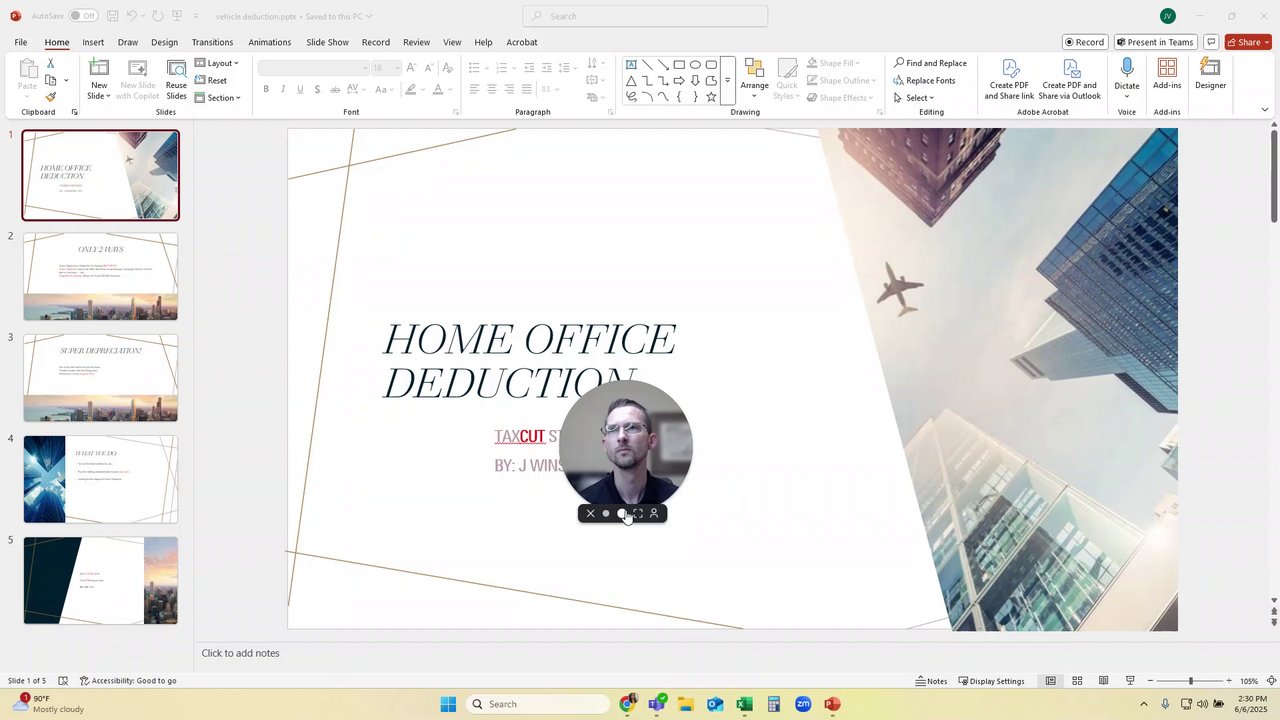The image size is (1280, 720).
Task: Click to add notes field
Action: [x=240, y=653]
